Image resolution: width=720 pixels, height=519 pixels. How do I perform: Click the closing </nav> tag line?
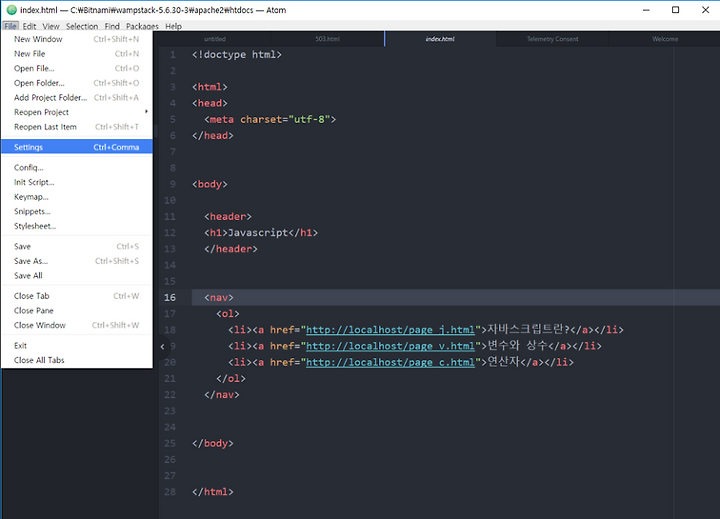pyautogui.click(x=222, y=395)
